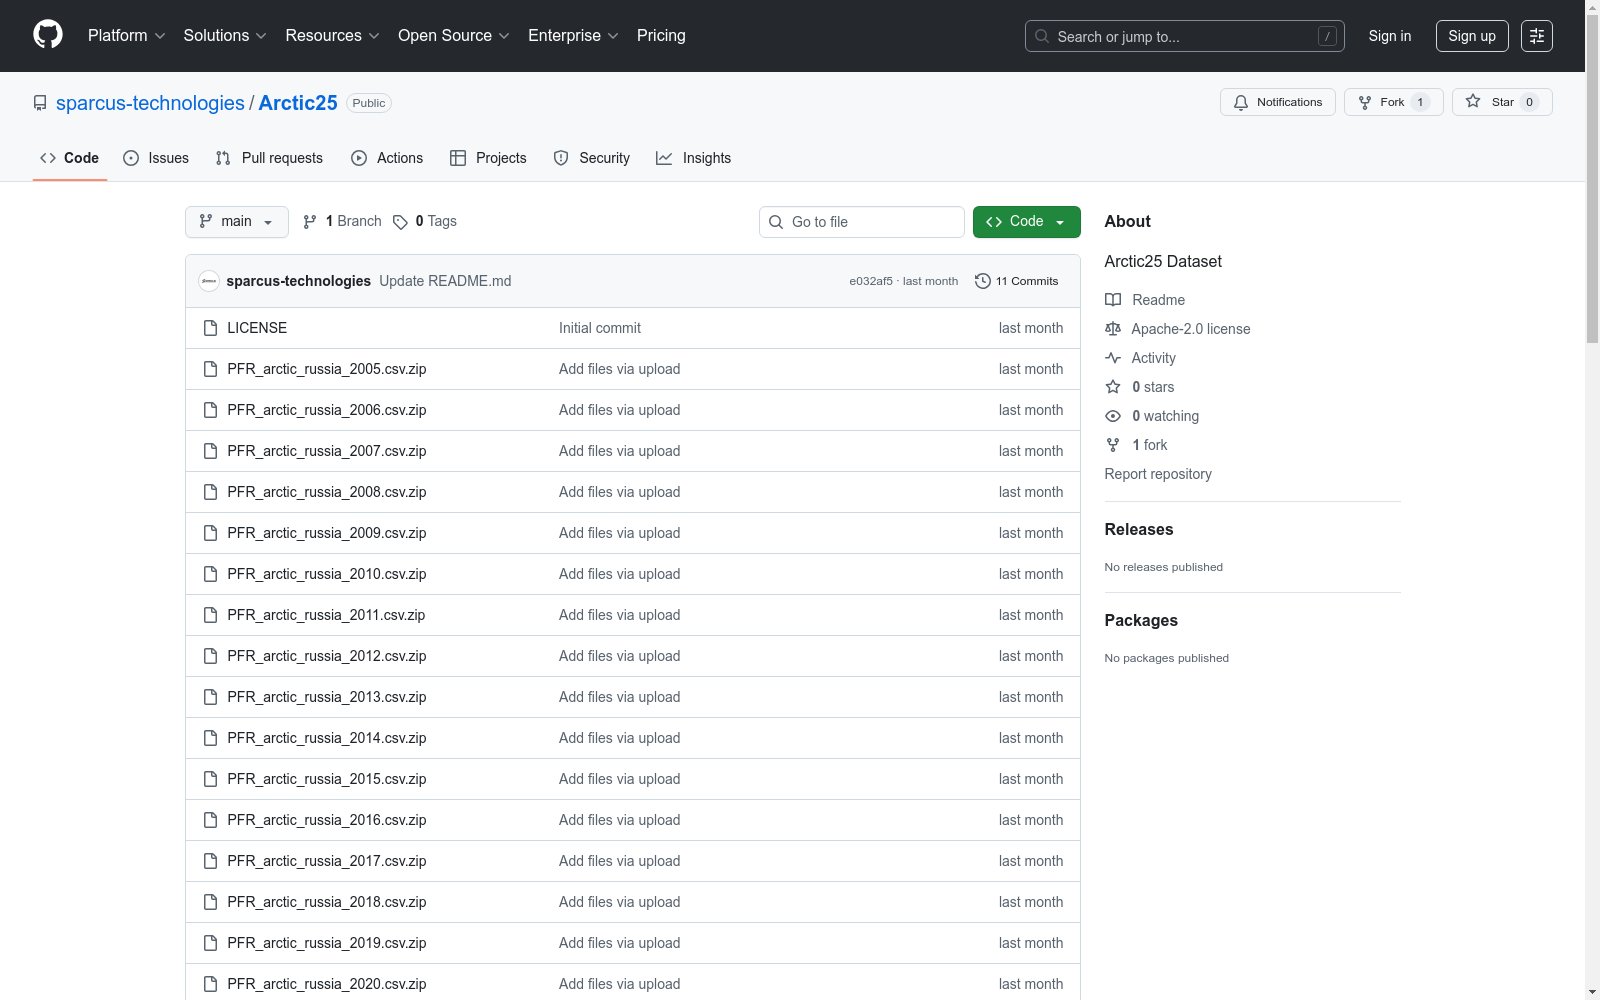Select the Code tab
The height and width of the screenshot is (1000, 1600).
tap(70, 158)
